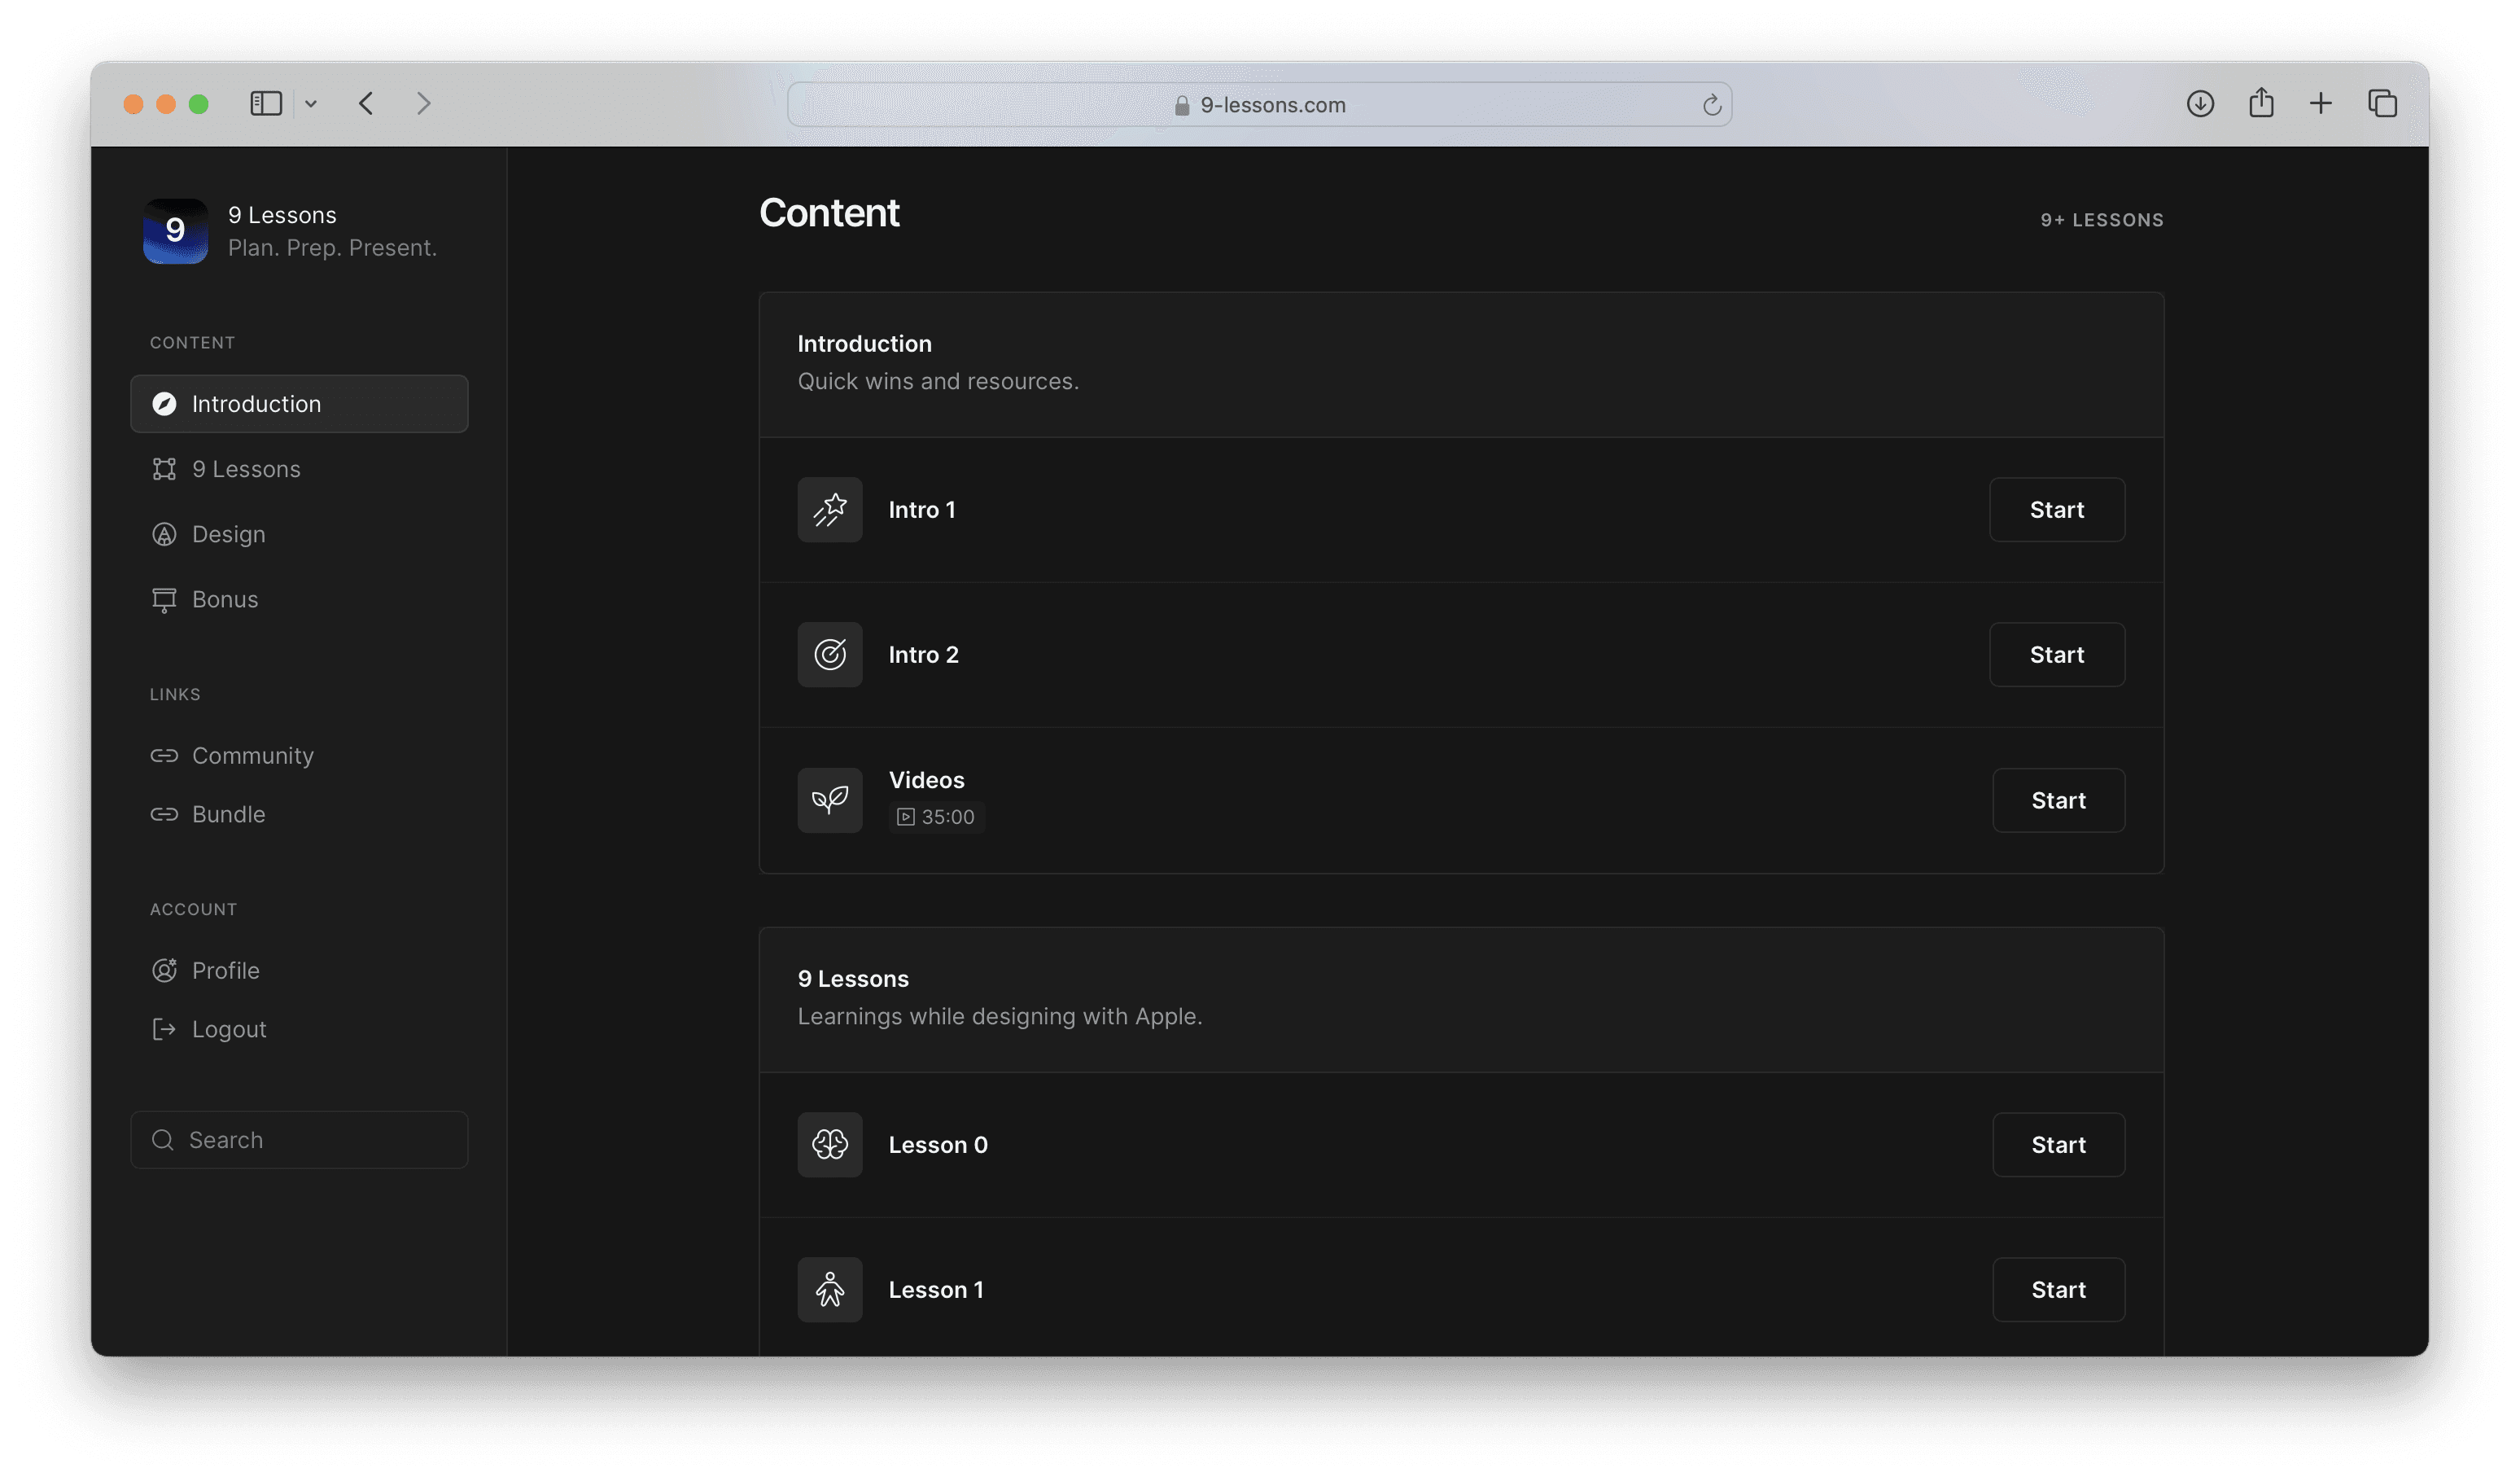Toggle the Safari sidebar panel button

(266, 104)
